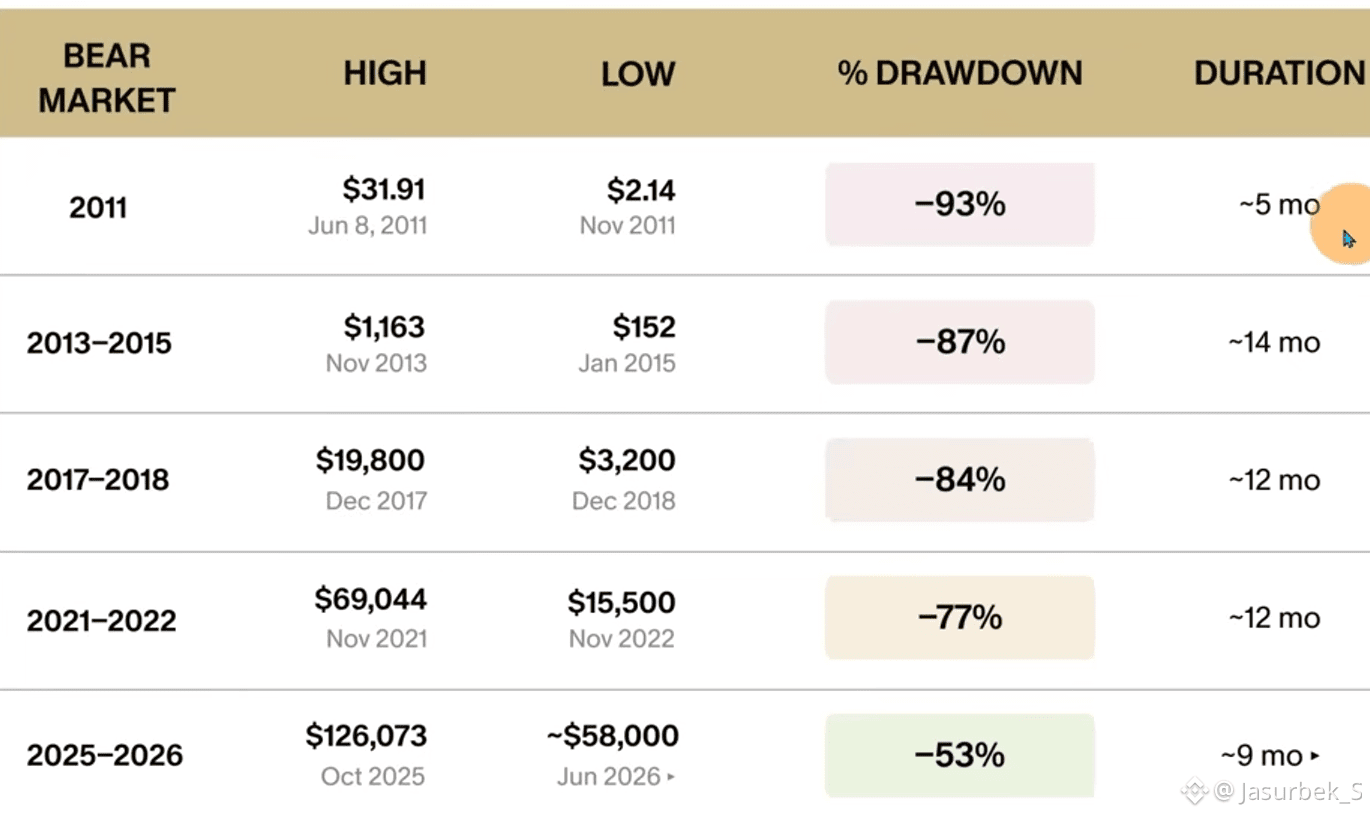
Task: Click the BEAR MARKET column header
Action: coord(107,77)
